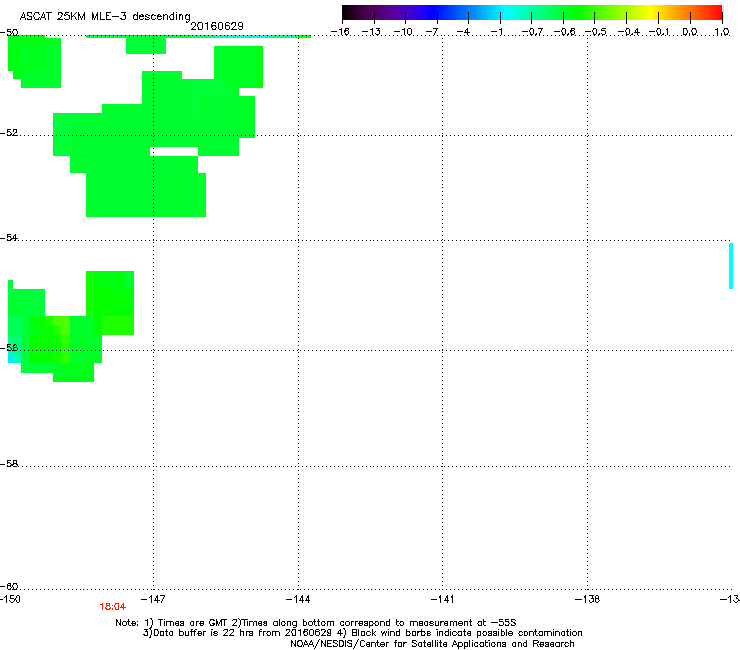Click the note line "3)Data buffer is 22 hrs"
Image resolution: width=740 pixels, height=650 pixels.
coord(362,633)
